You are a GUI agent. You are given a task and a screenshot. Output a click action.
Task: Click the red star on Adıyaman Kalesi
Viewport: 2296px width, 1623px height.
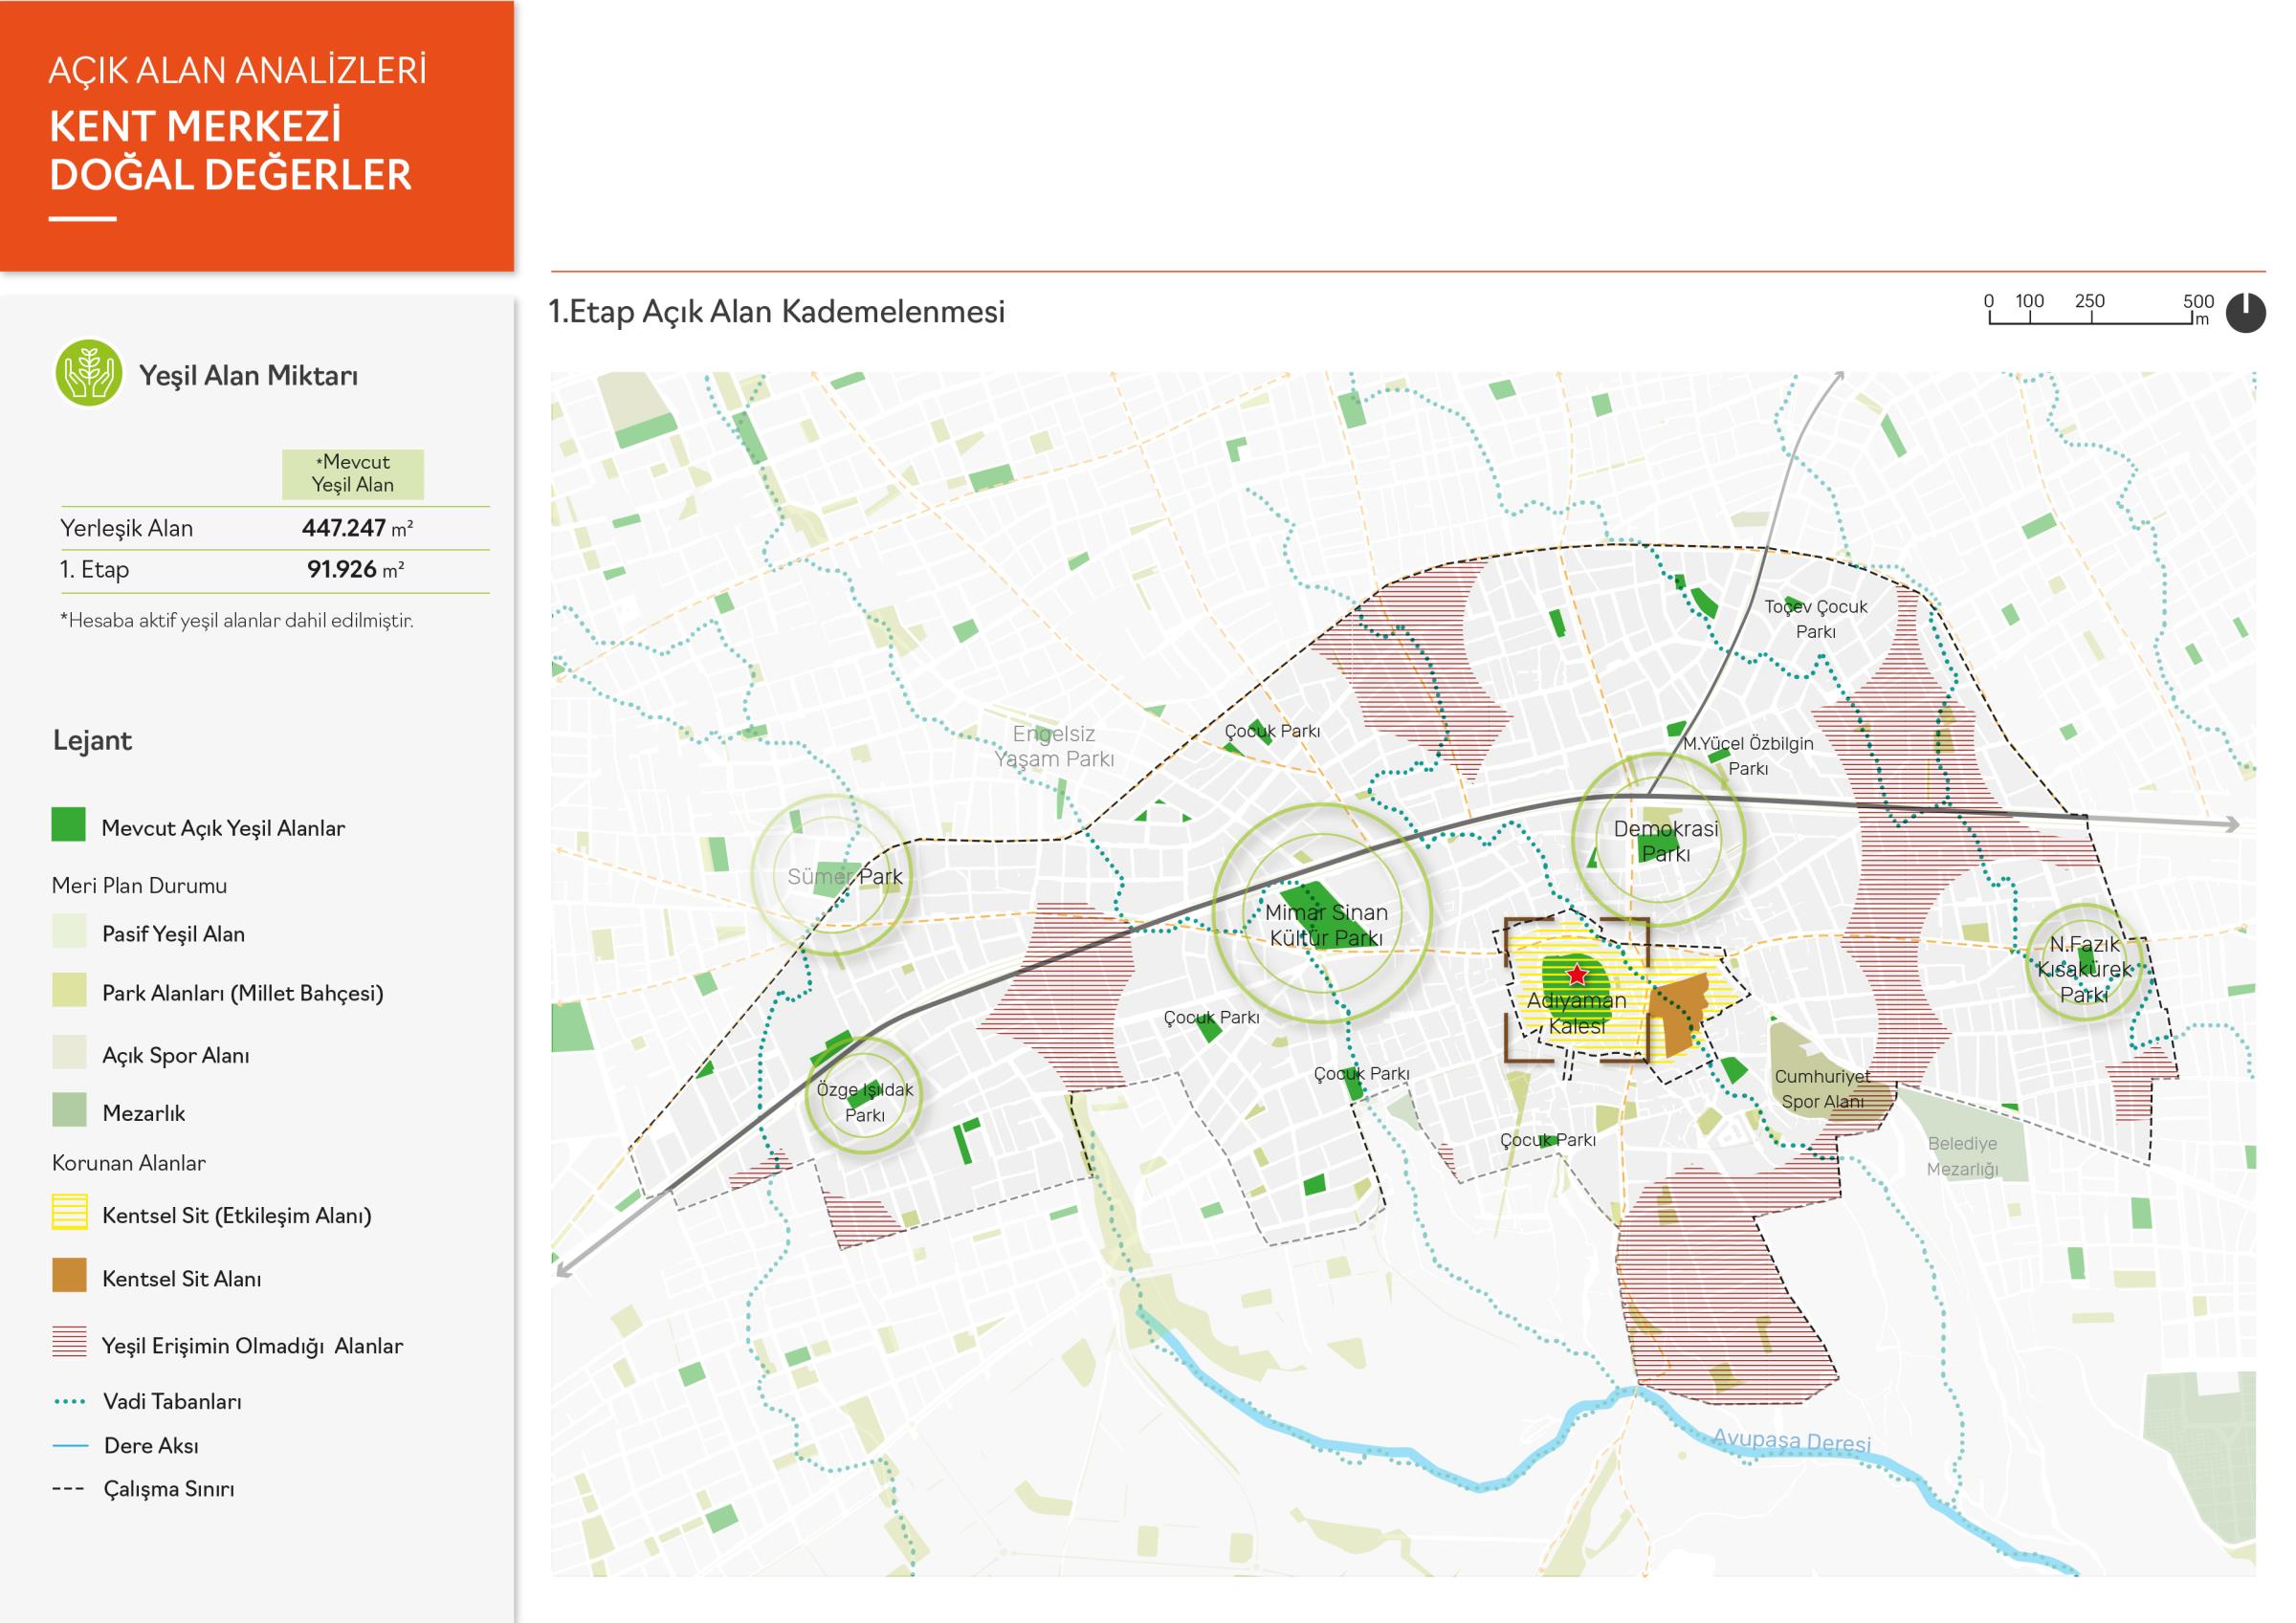click(x=1577, y=974)
